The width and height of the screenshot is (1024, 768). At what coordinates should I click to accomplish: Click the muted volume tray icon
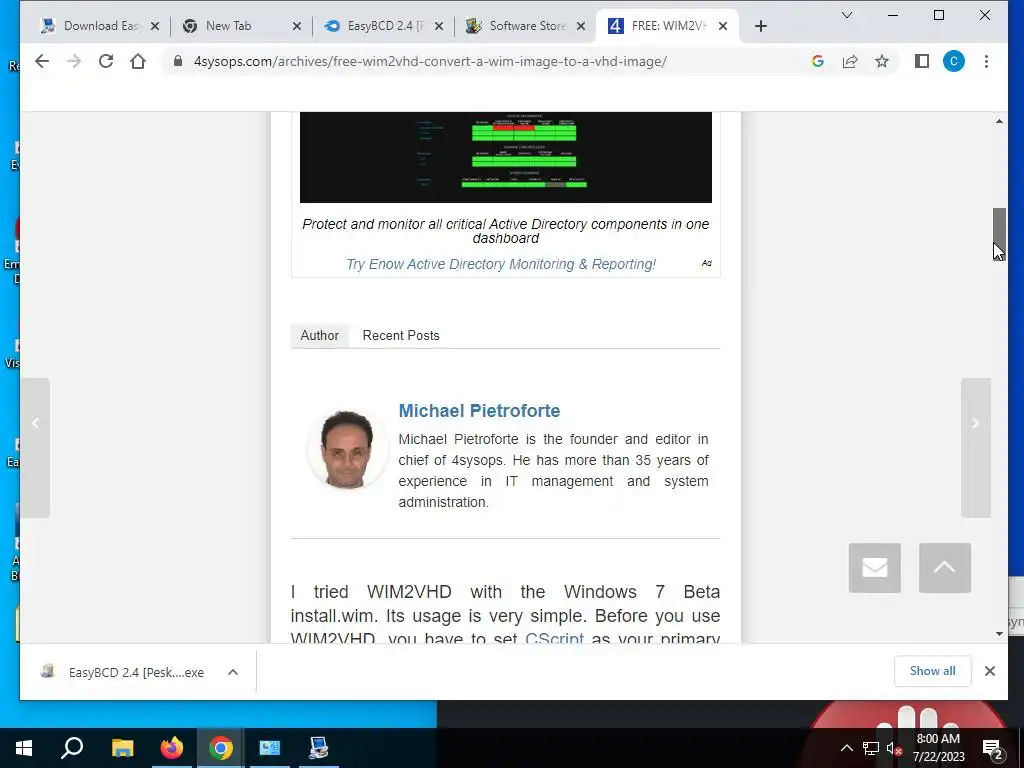[x=893, y=748]
